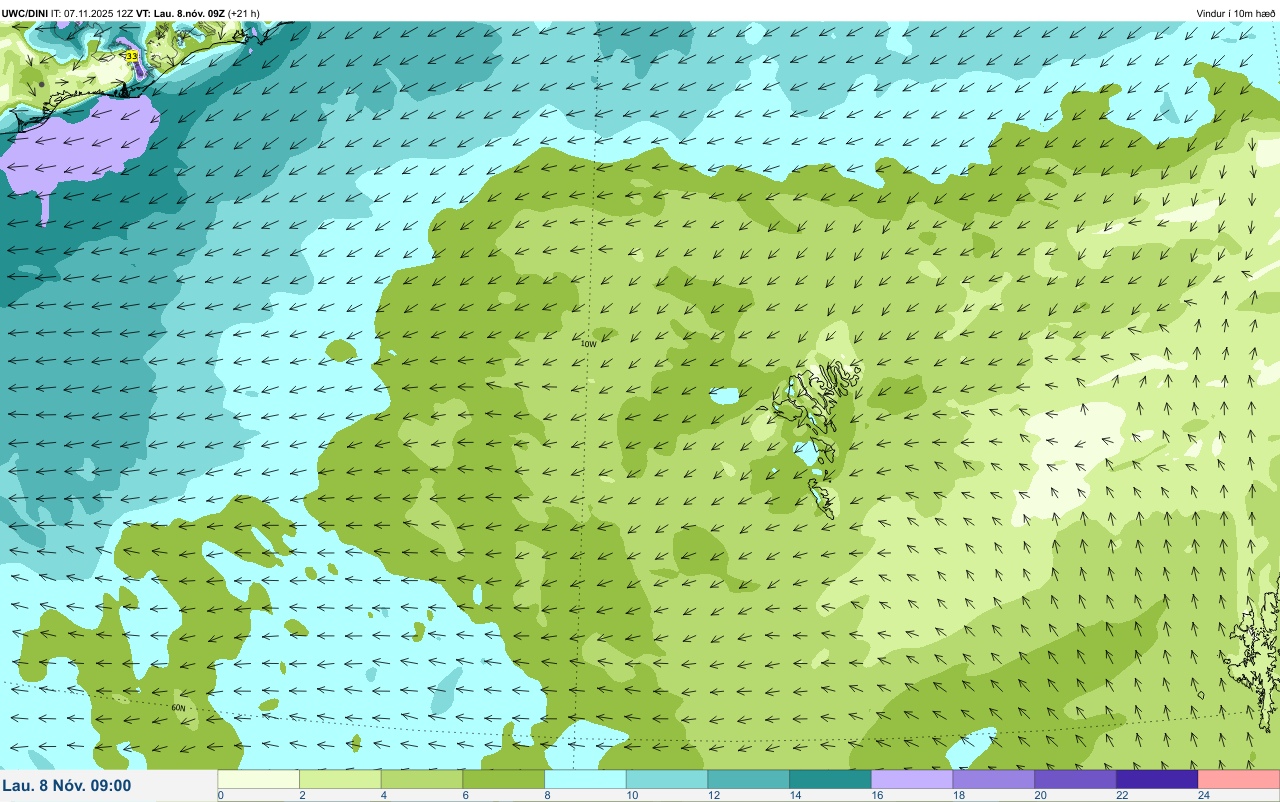Click the "UWC/DINI" model label
The height and width of the screenshot is (802, 1280).
25,13
